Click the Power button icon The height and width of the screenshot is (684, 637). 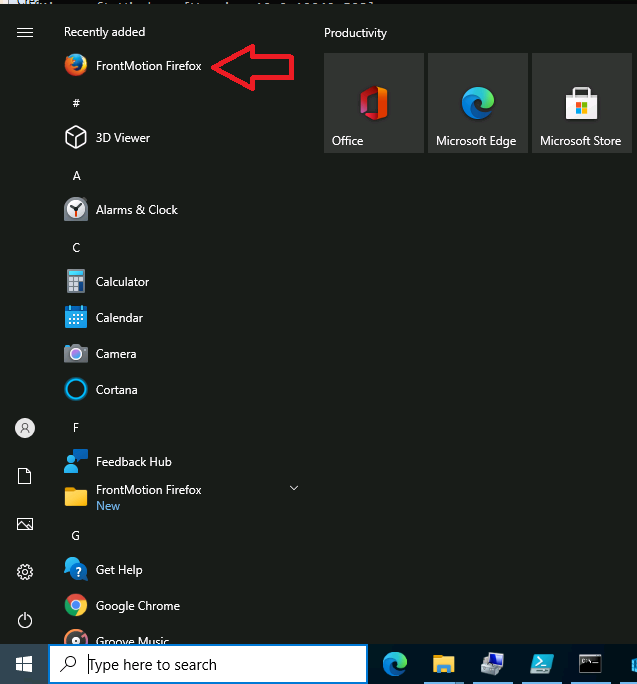[25, 620]
